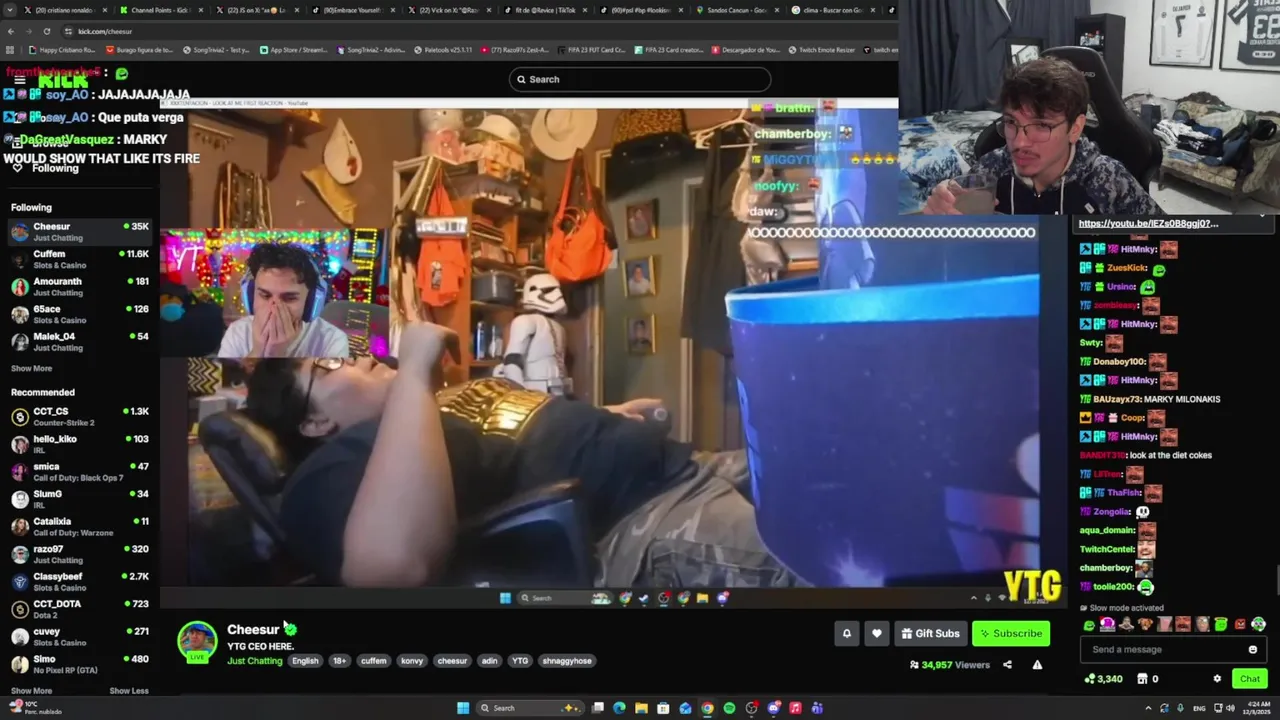Open the date and time flyout
The width and height of the screenshot is (1280, 720).
[x=1256, y=708]
